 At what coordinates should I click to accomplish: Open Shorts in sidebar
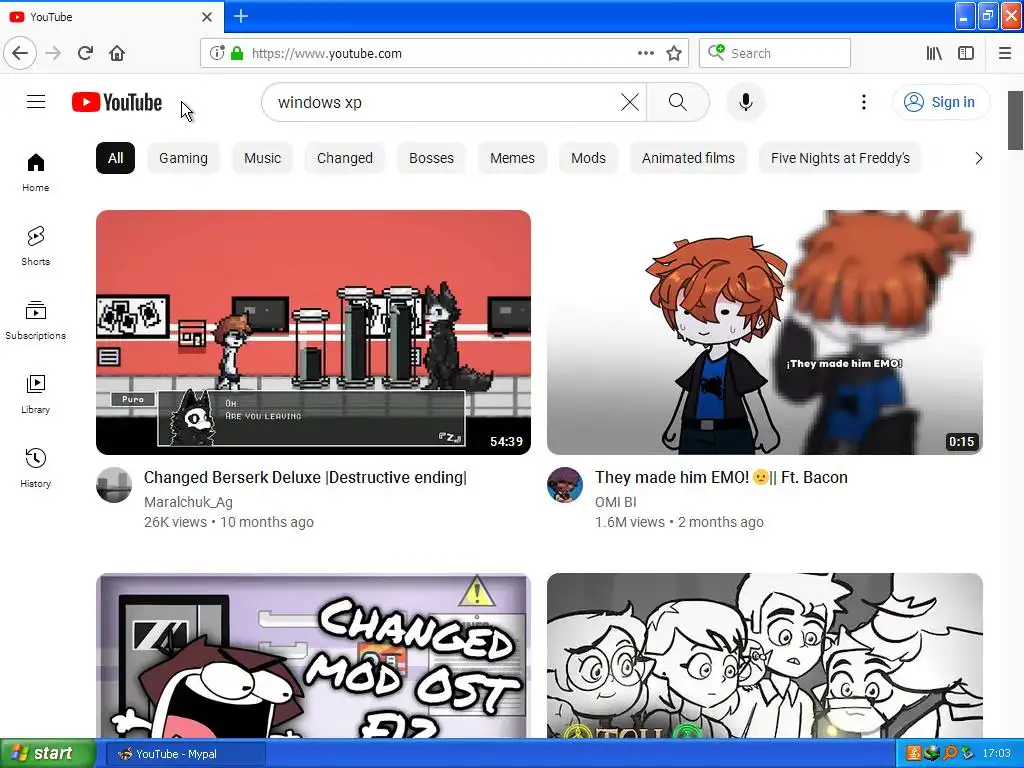[x=36, y=246]
